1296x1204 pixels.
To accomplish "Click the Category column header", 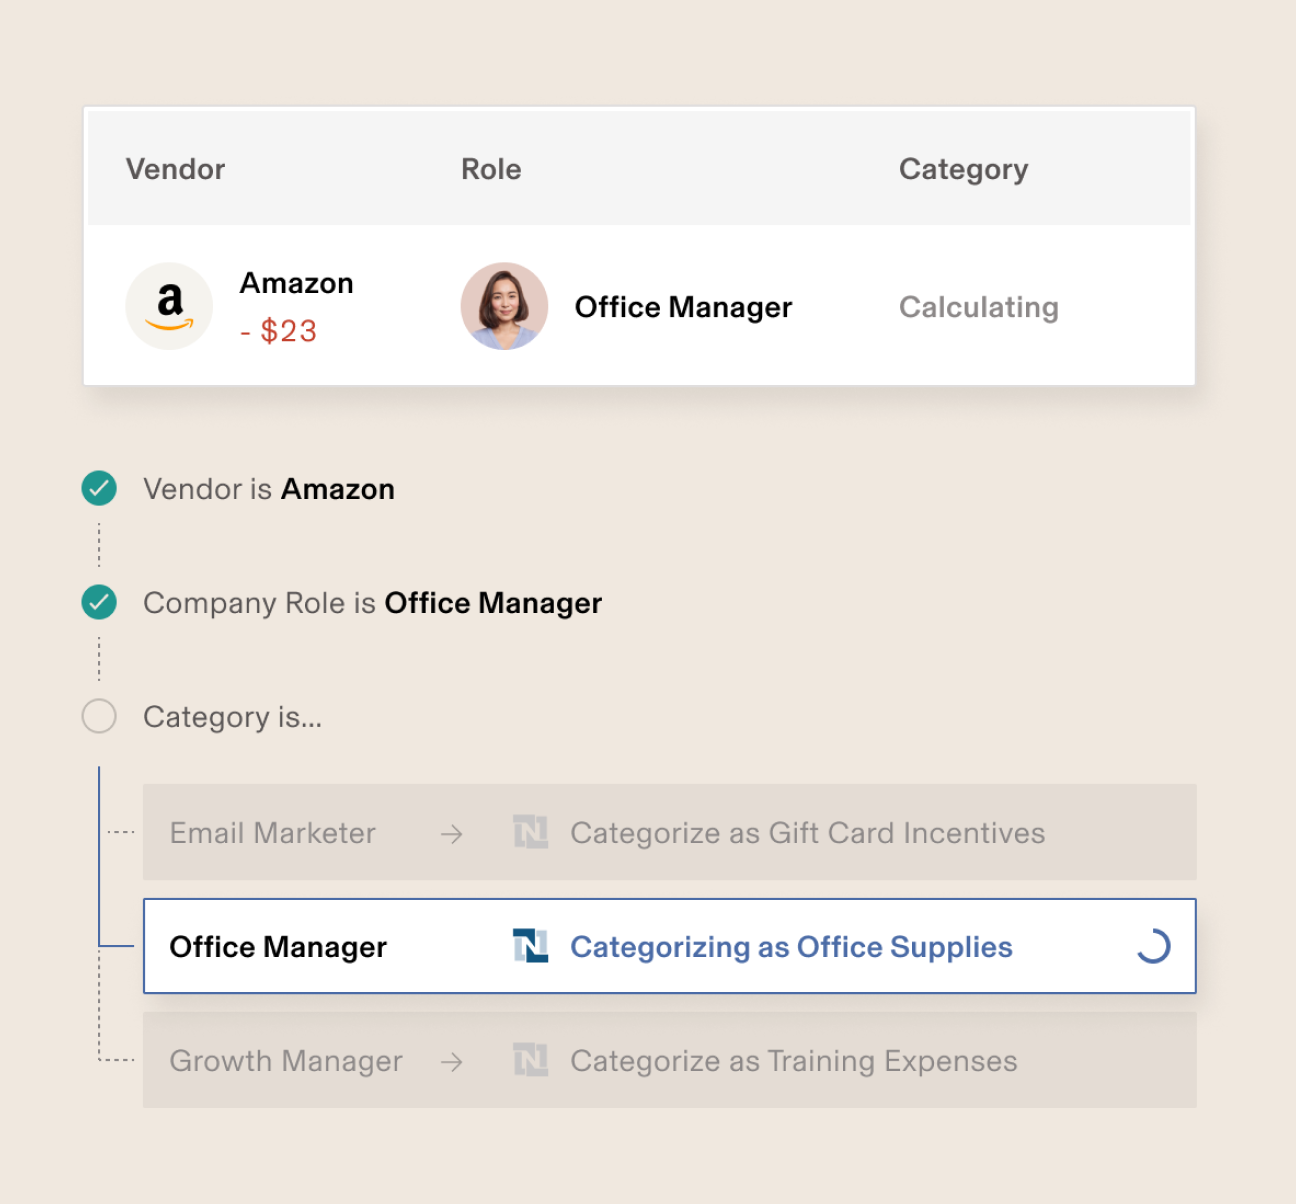I will (x=963, y=170).
